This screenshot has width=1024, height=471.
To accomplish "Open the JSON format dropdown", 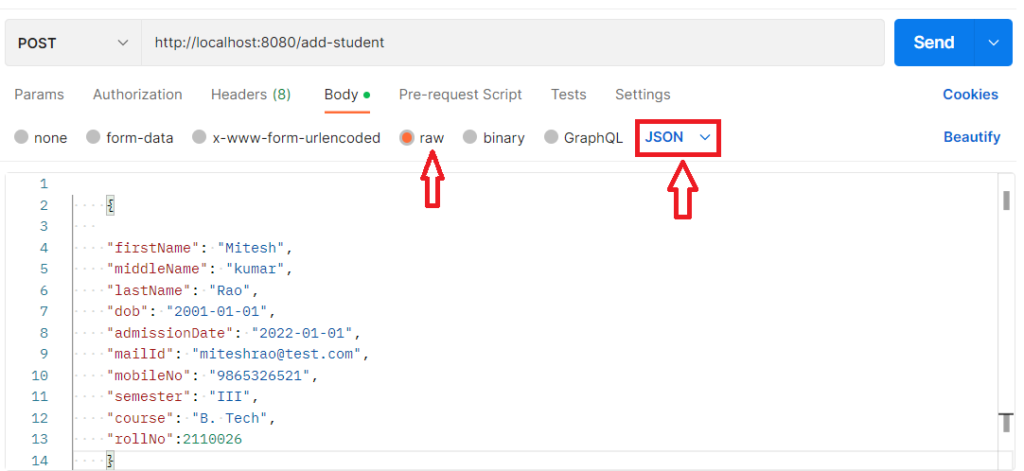I will click(677, 138).
